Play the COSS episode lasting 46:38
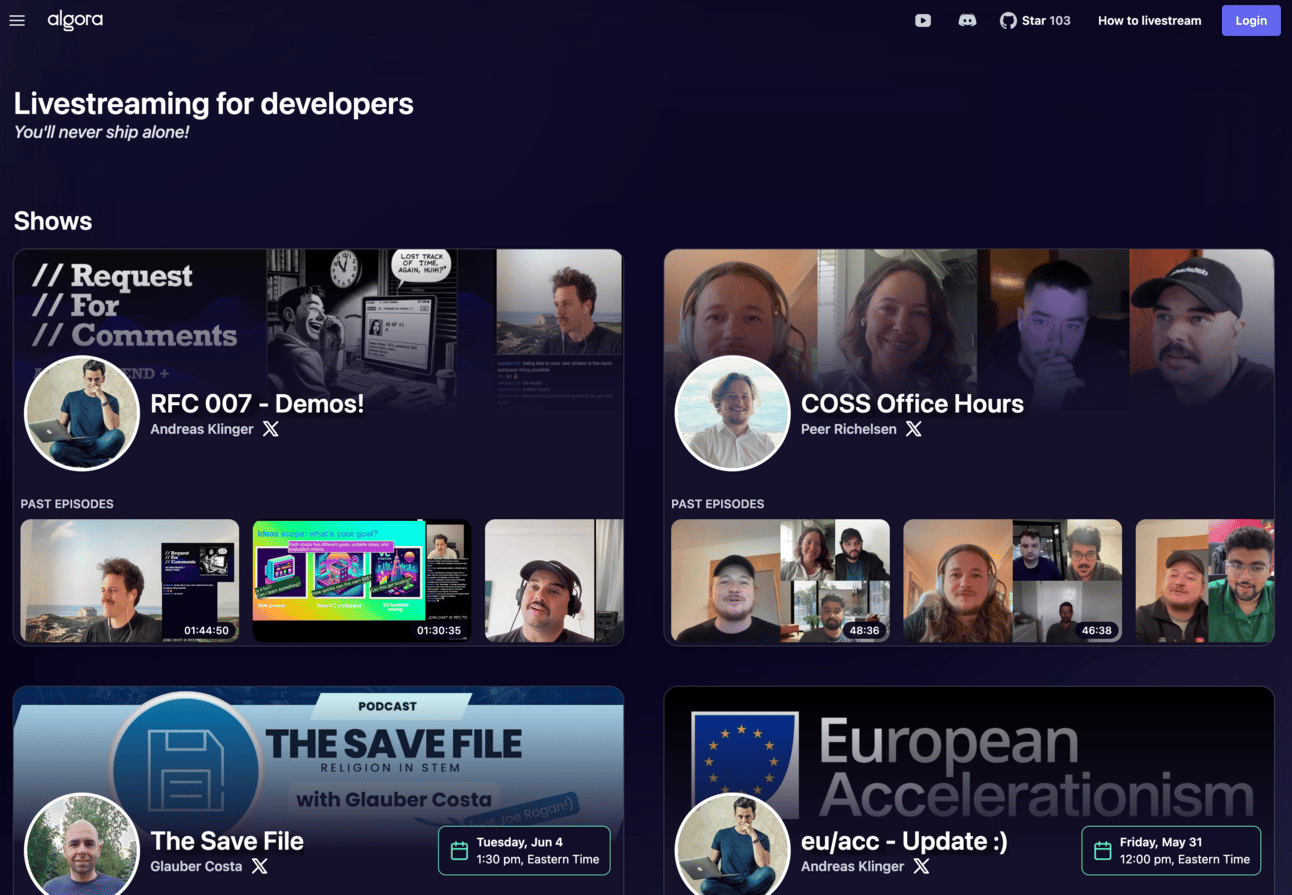The height and width of the screenshot is (895, 1292). pos(1012,580)
